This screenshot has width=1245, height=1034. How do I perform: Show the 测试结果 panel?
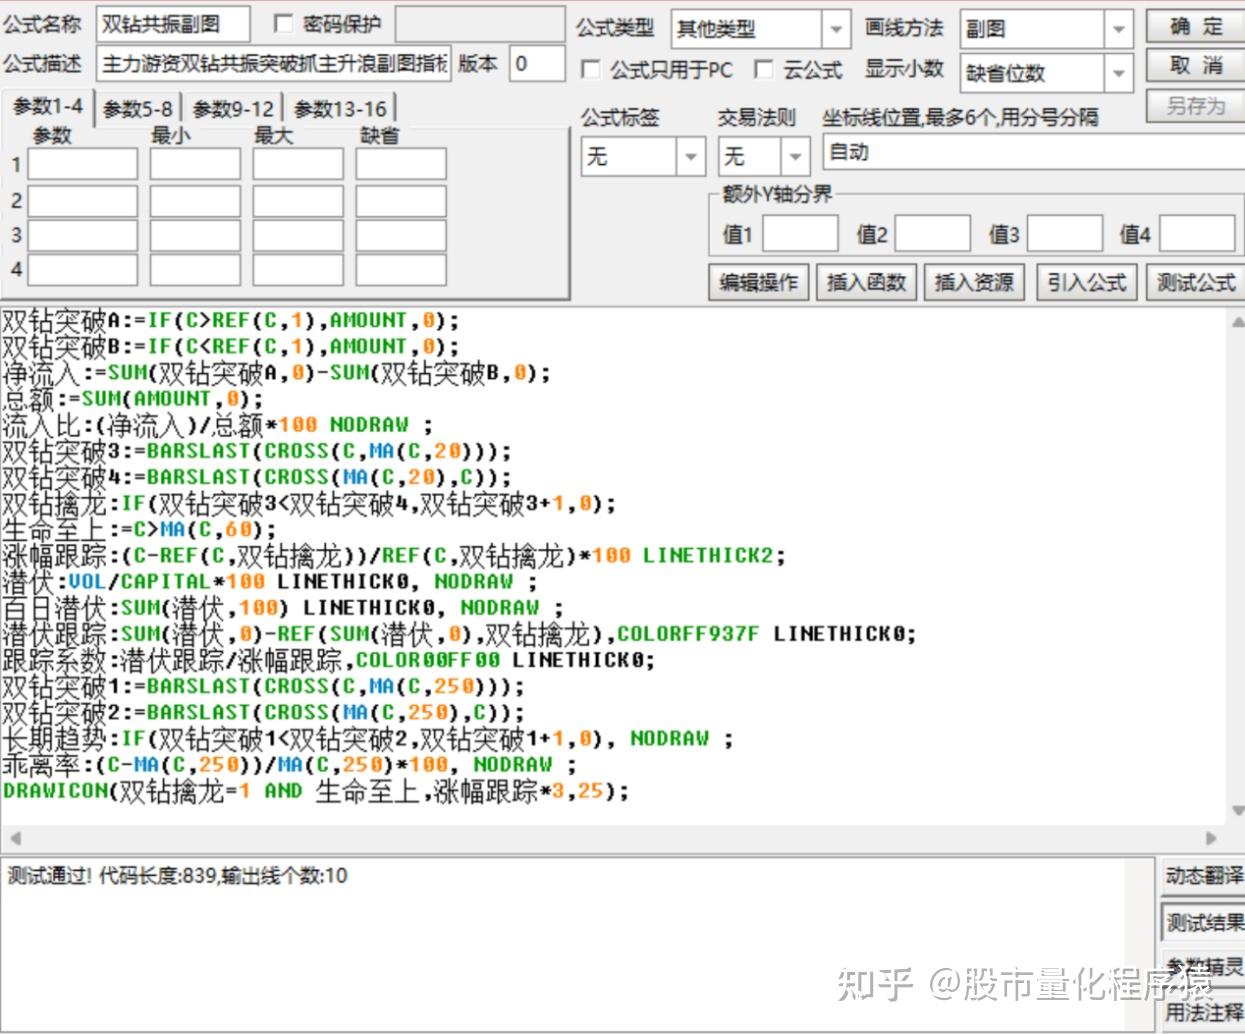coord(1204,922)
